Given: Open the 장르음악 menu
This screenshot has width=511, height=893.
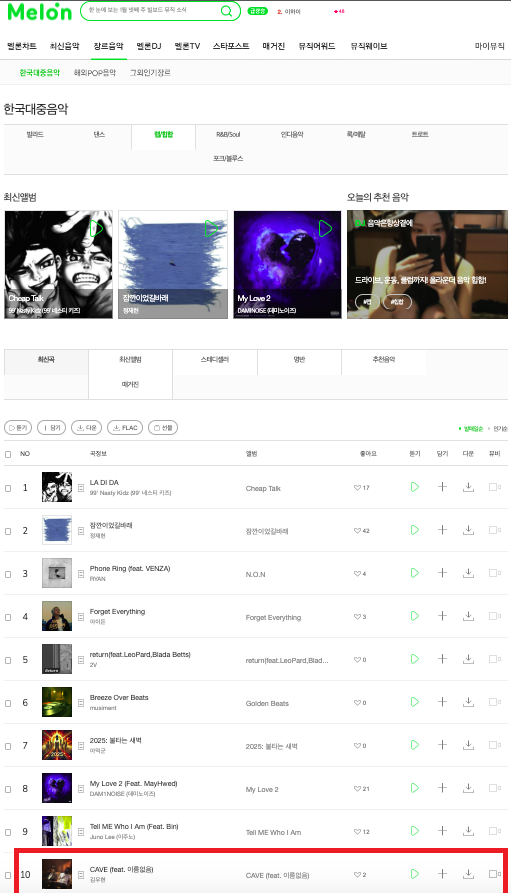Looking at the screenshot, I should click(x=108, y=46).
